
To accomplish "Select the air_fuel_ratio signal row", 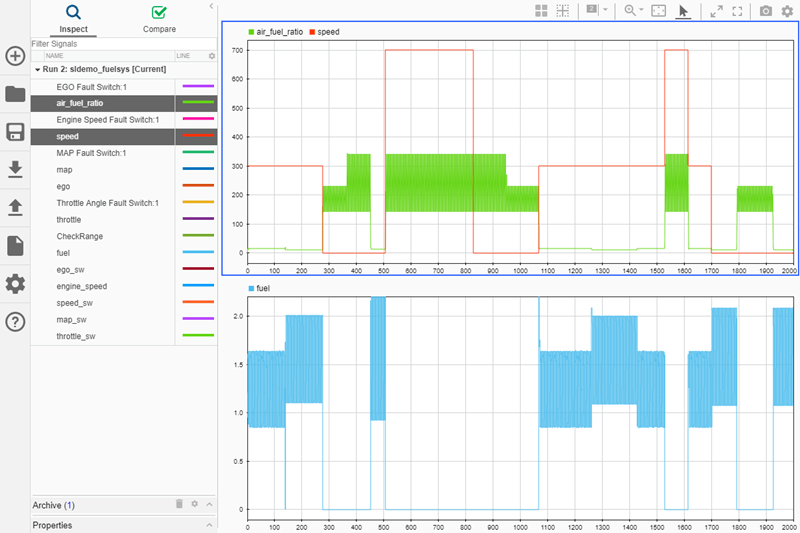I will click(124, 103).
